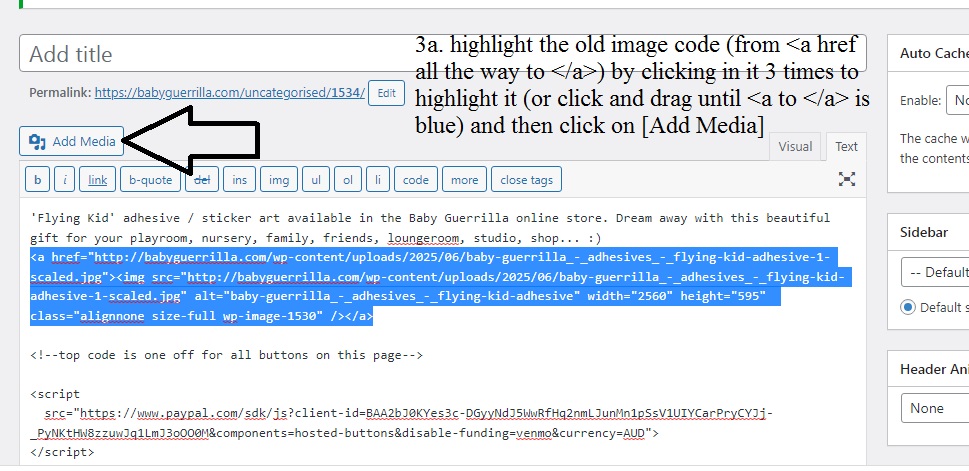Viewport: 969px width, 471px height.
Task: Open the babyguerrilla.com permalink
Action: click(x=230, y=93)
